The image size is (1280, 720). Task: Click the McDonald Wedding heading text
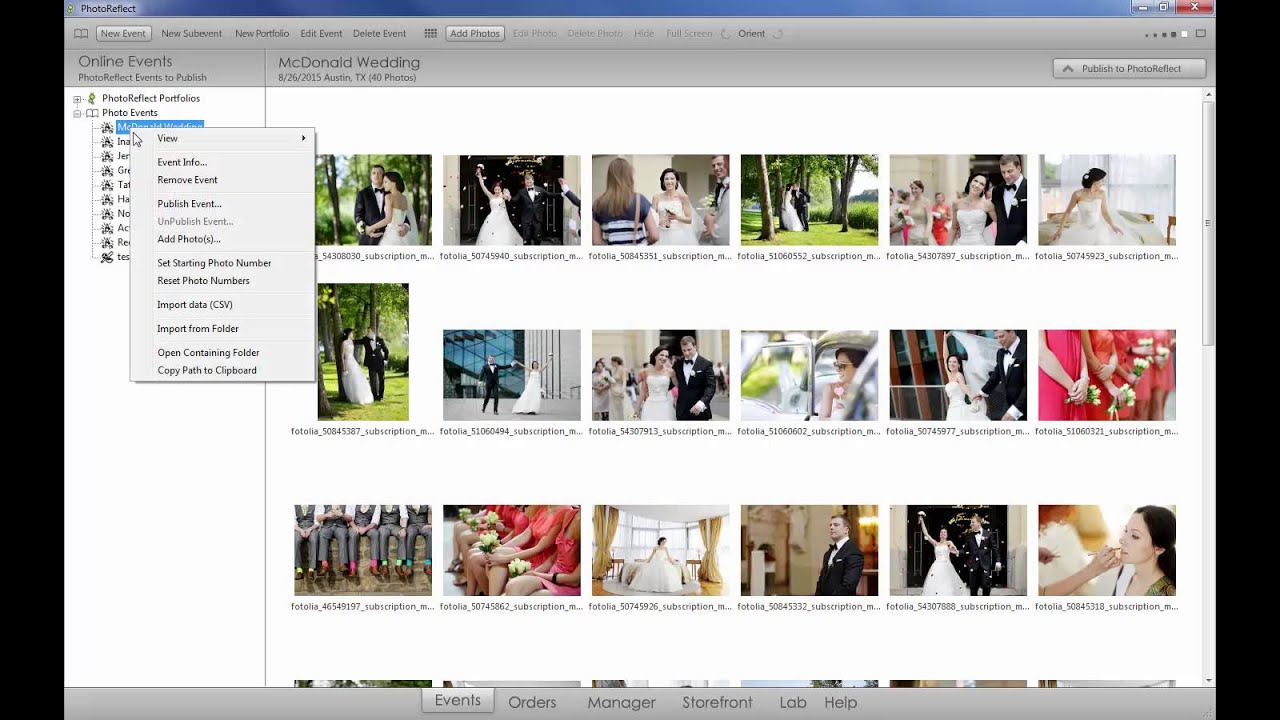click(349, 62)
